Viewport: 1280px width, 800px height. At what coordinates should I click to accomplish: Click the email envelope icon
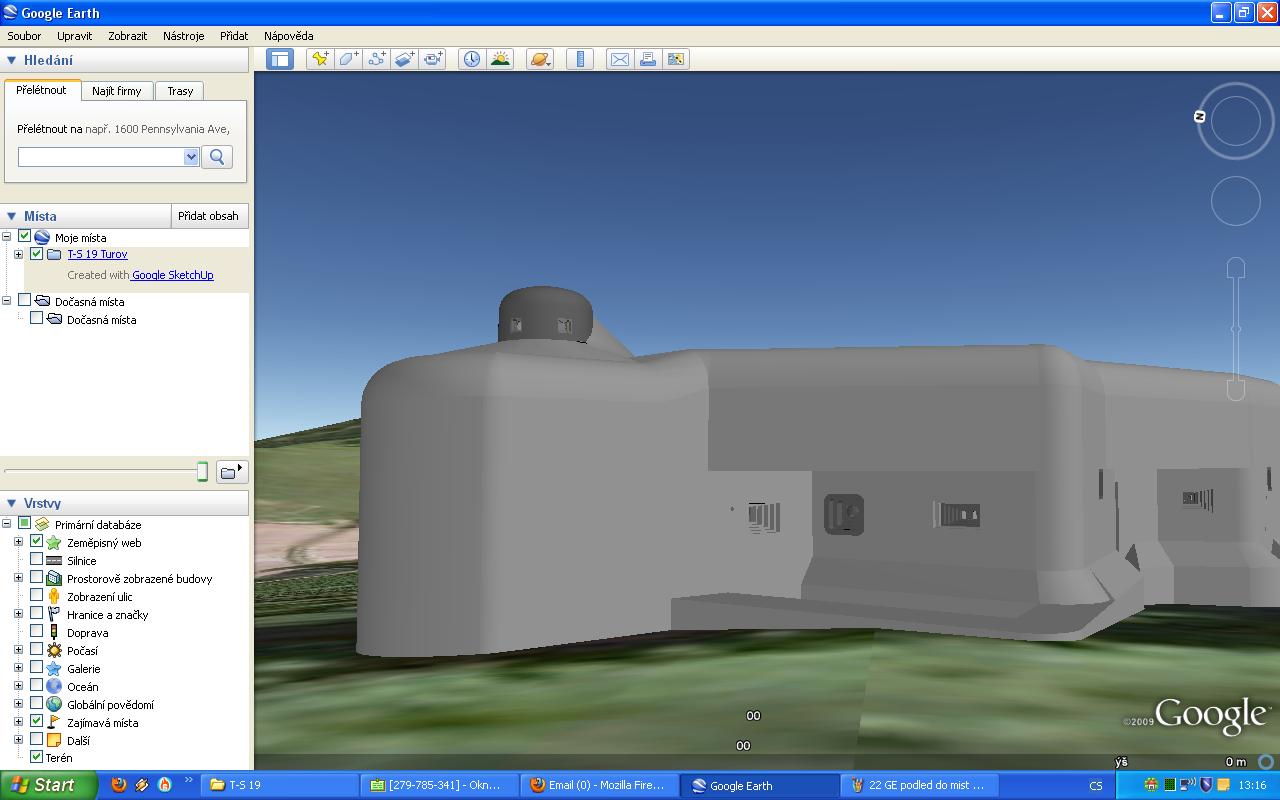620,59
